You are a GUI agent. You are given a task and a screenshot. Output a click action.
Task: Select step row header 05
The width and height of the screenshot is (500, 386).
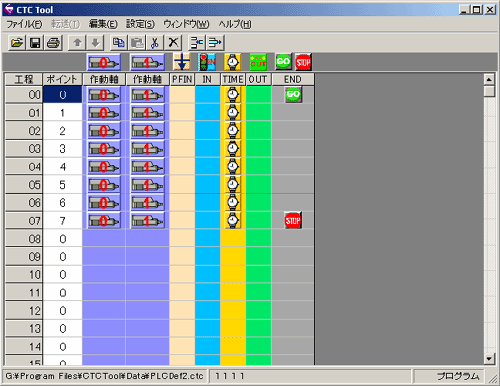24,185
